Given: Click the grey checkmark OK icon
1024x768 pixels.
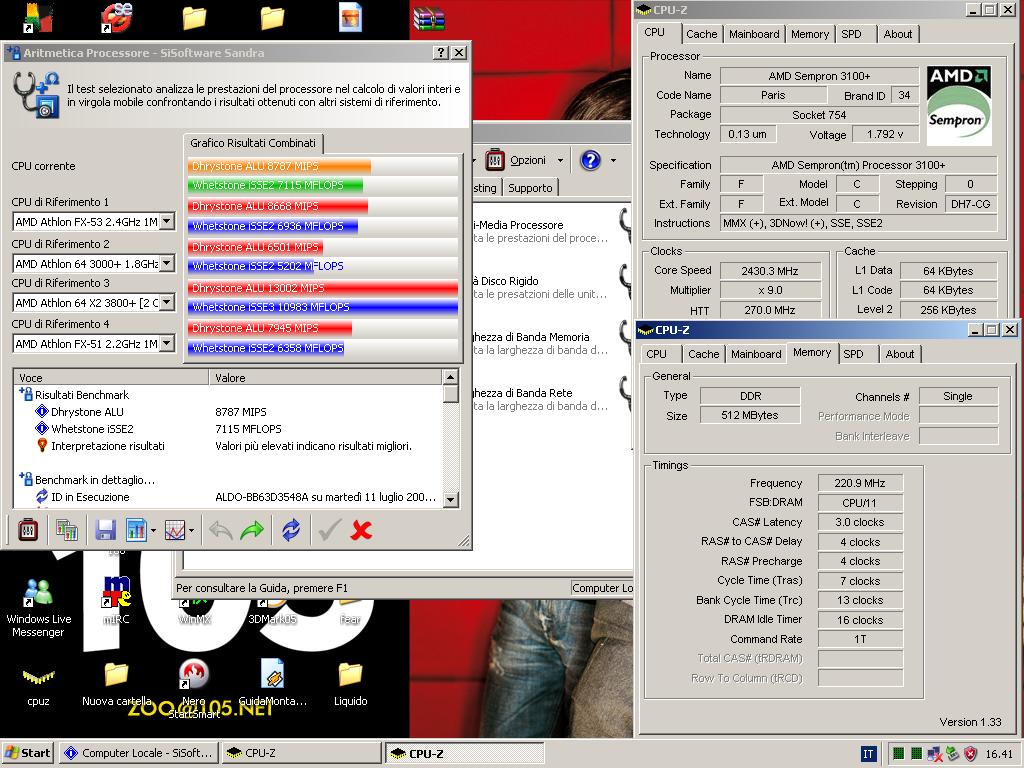Looking at the screenshot, I should (330, 530).
